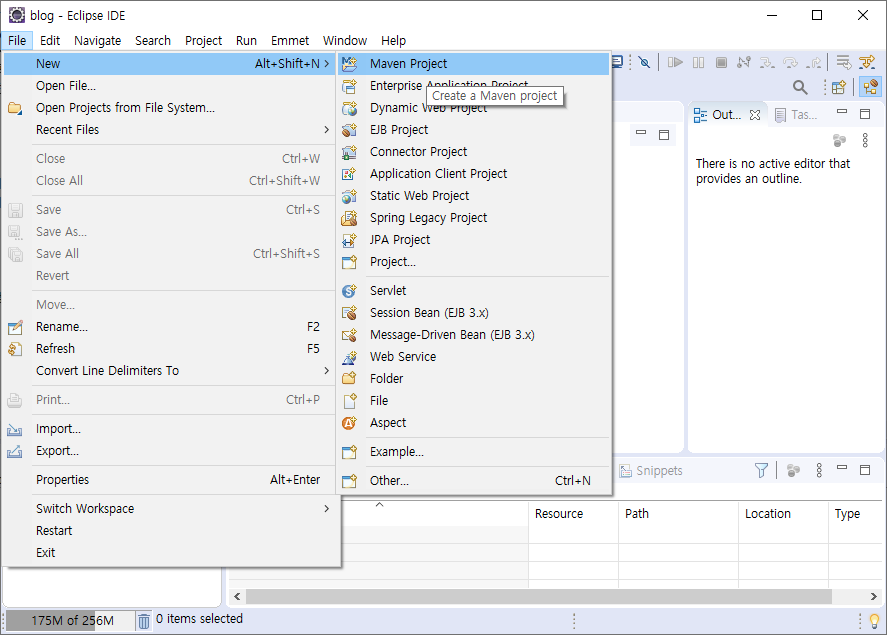This screenshot has width=887, height=635.
Task: Select Open Projects from File System...
Action: click(x=170, y=107)
